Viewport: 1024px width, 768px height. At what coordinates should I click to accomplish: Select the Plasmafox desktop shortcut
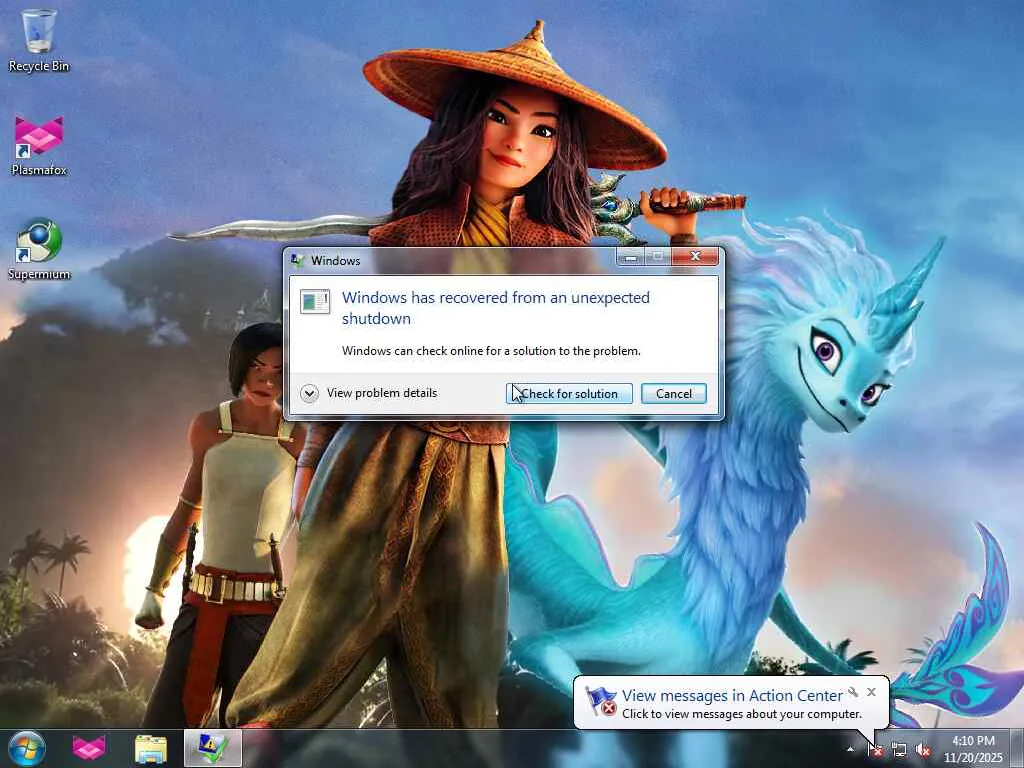(x=39, y=146)
